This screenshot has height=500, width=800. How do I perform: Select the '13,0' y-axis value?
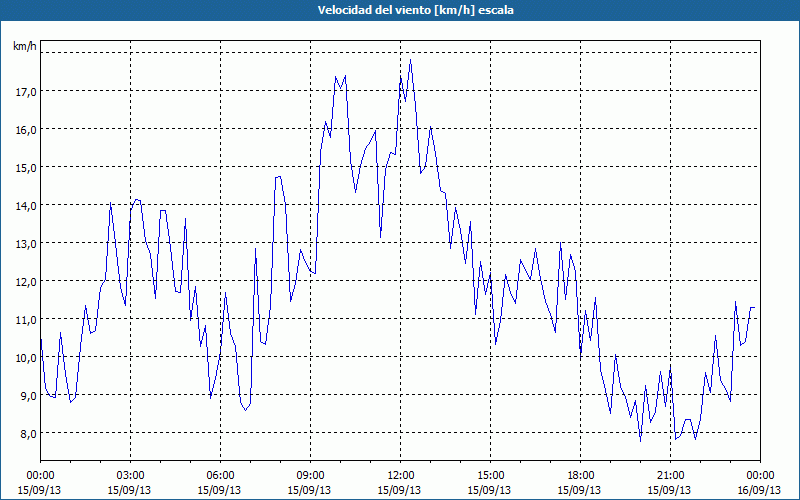pos(26,244)
